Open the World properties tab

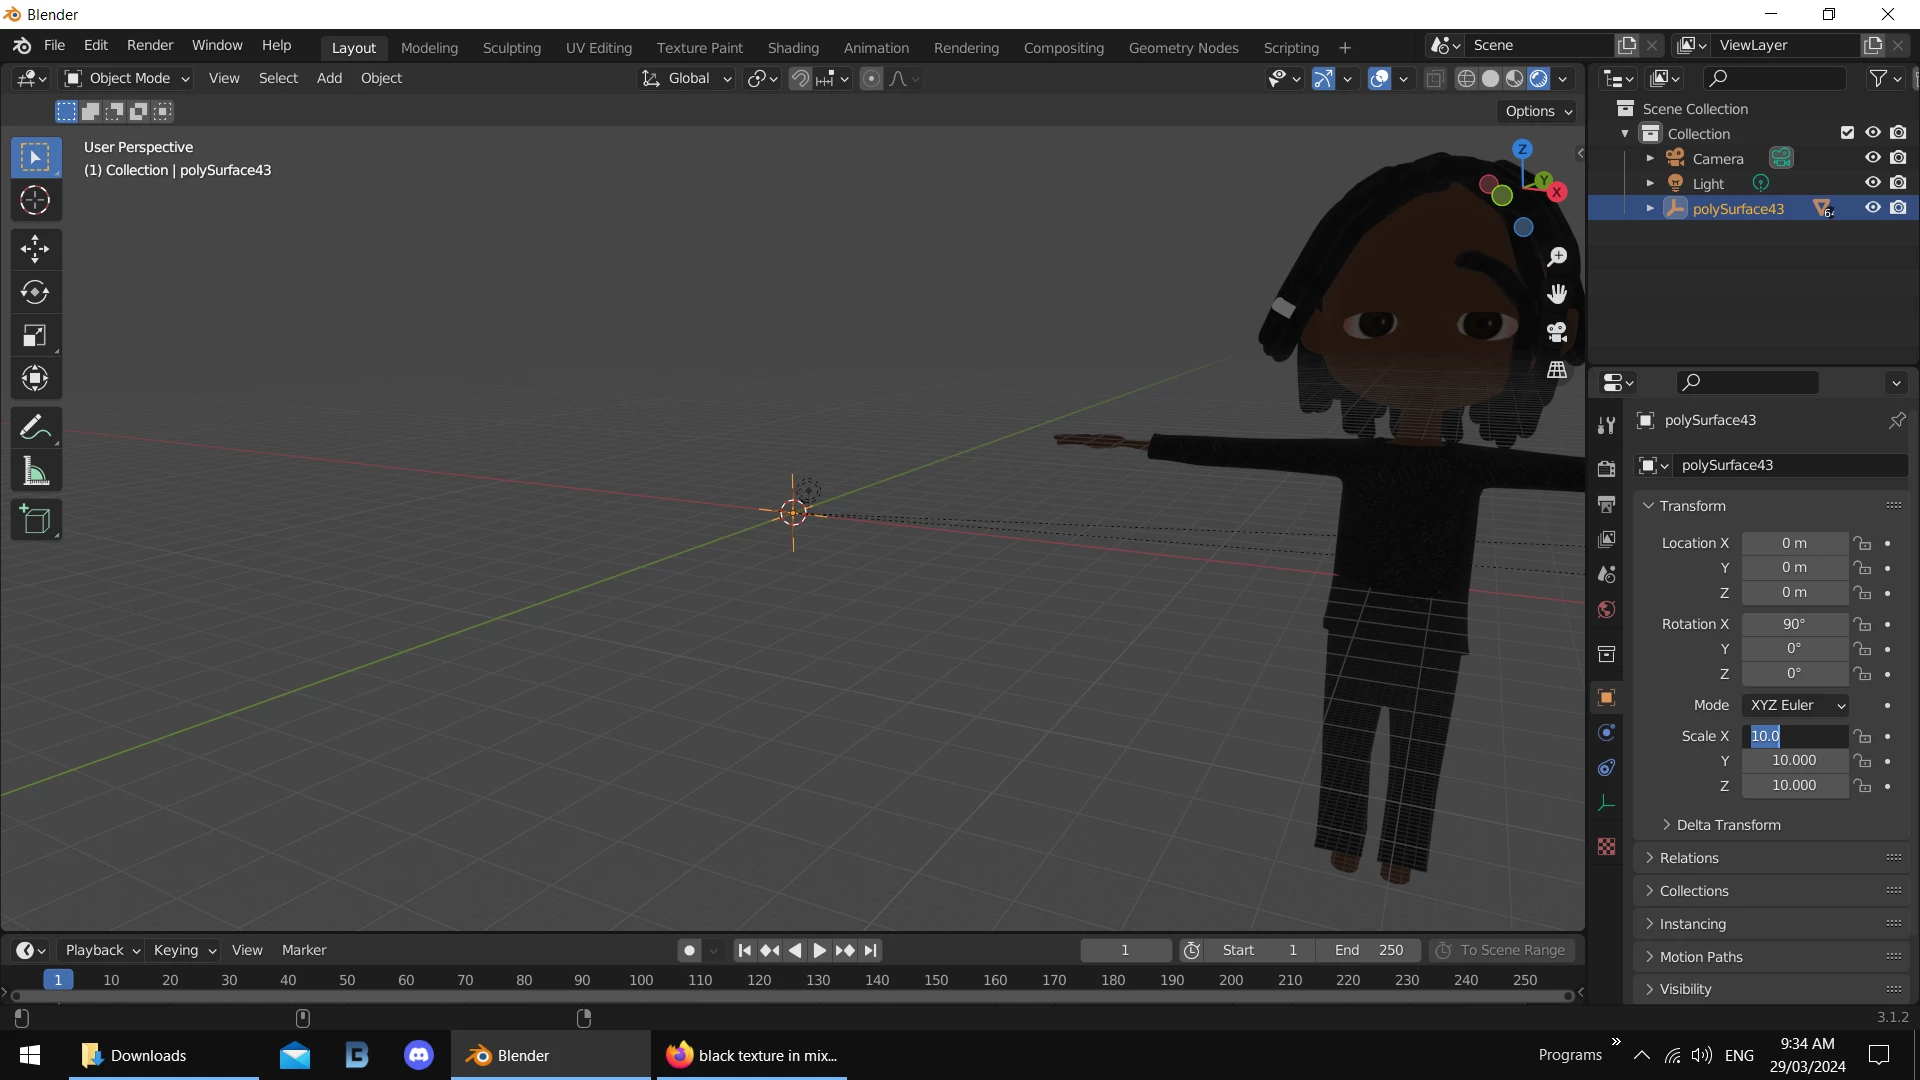pos(1606,610)
